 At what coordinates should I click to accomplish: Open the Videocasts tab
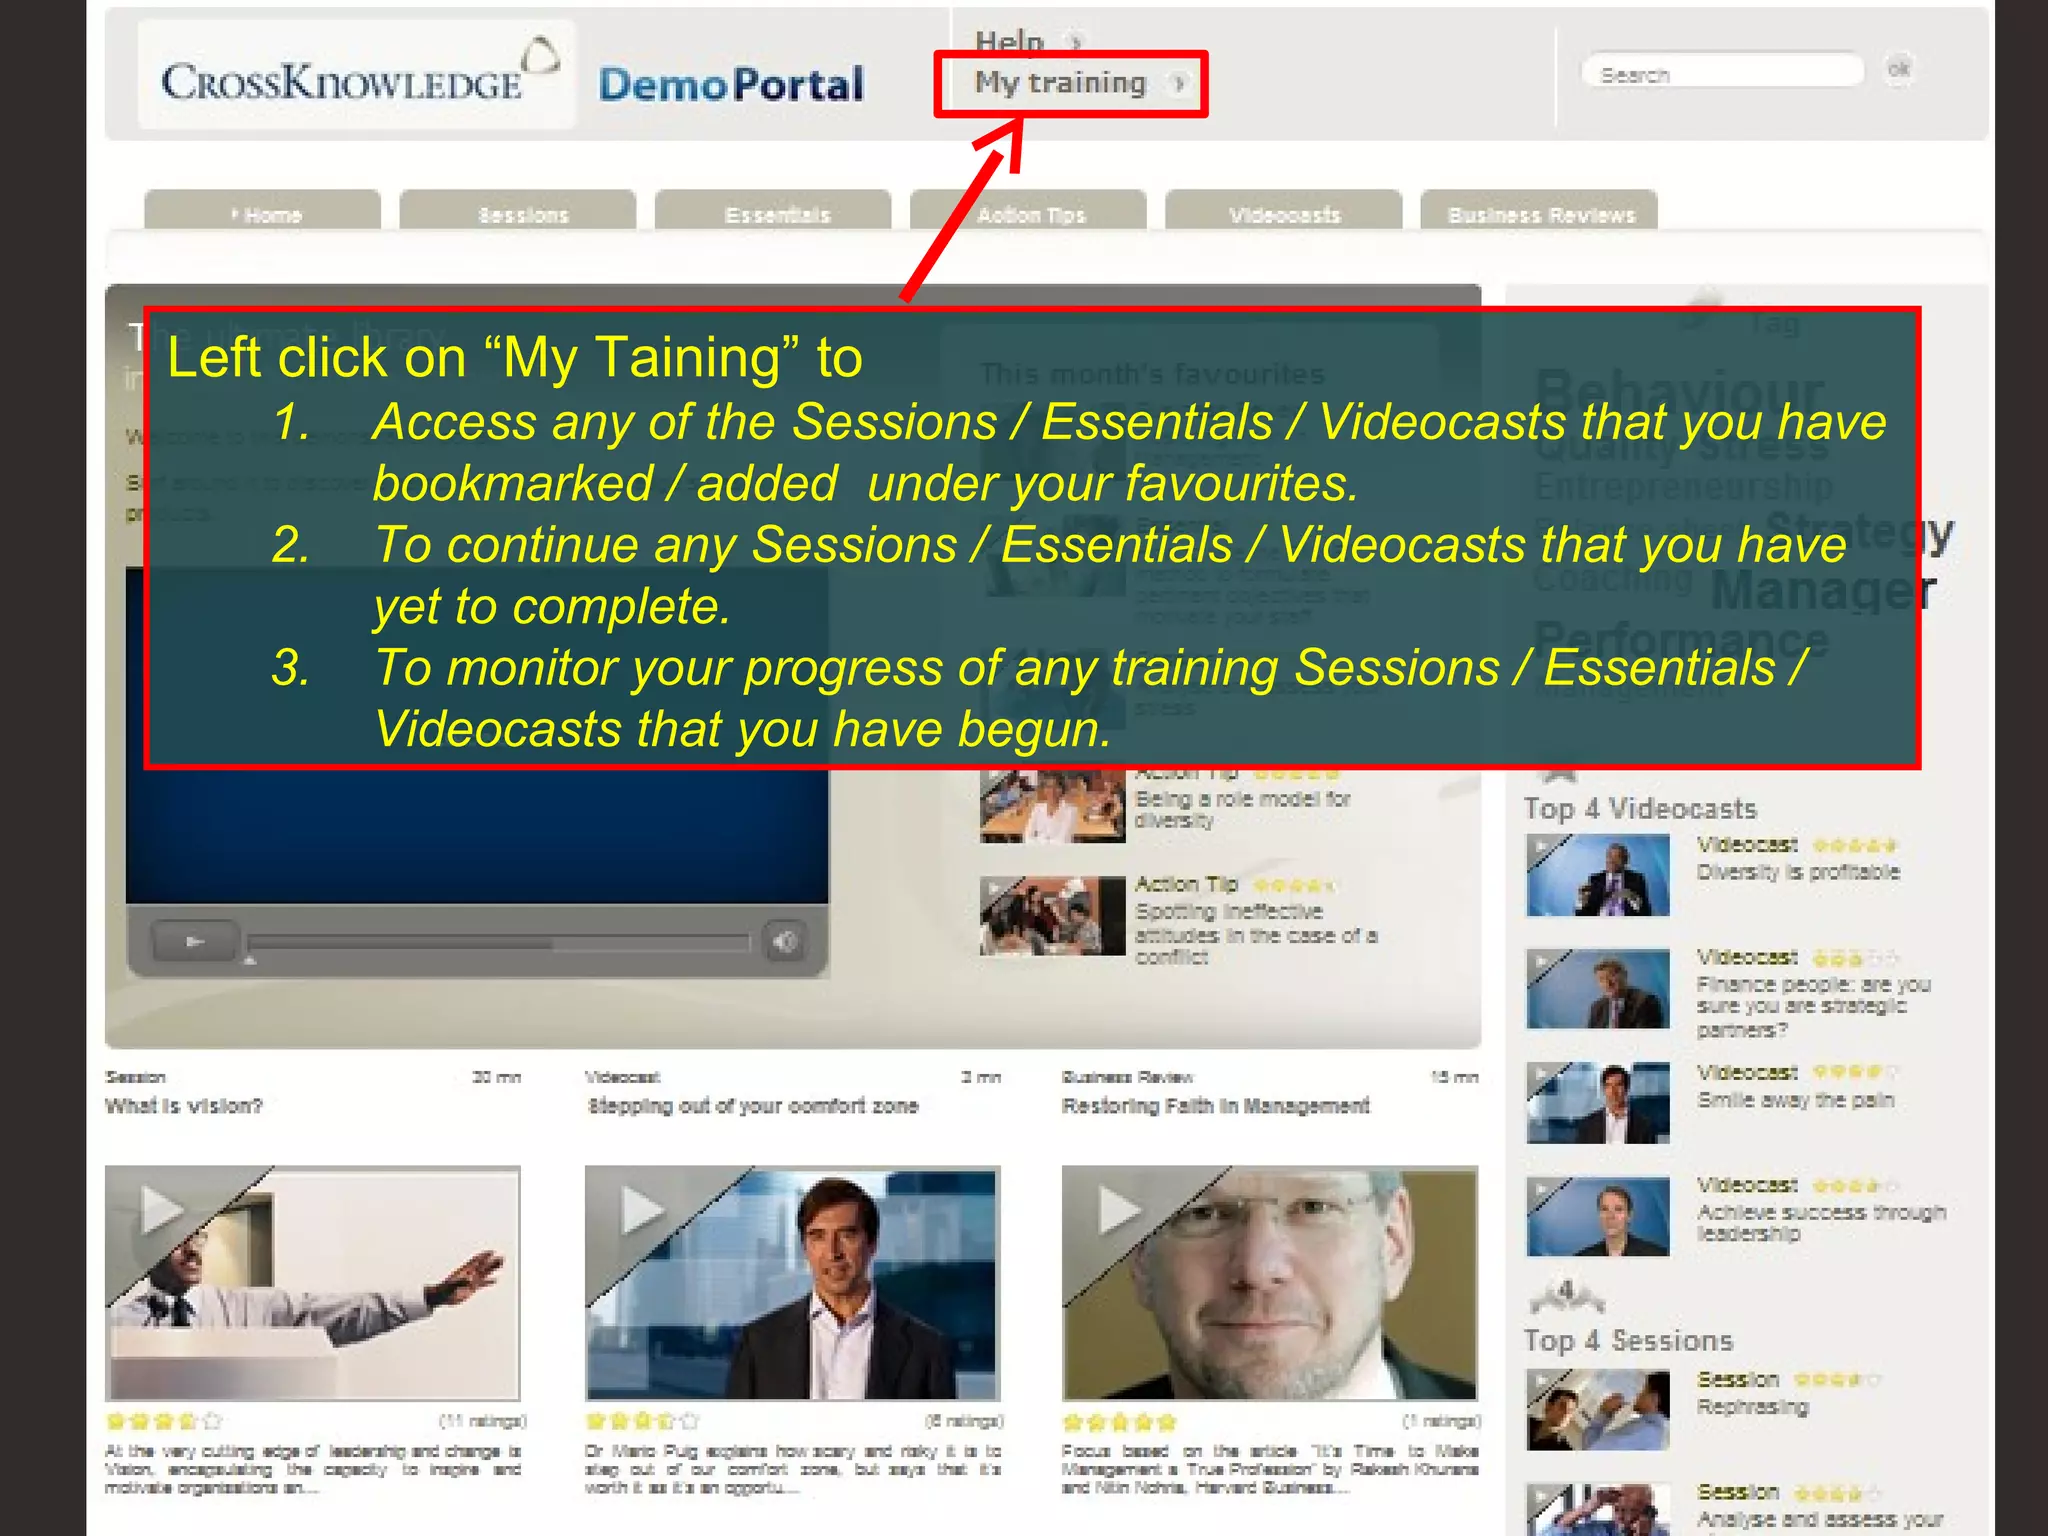pyautogui.click(x=1284, y=210)
